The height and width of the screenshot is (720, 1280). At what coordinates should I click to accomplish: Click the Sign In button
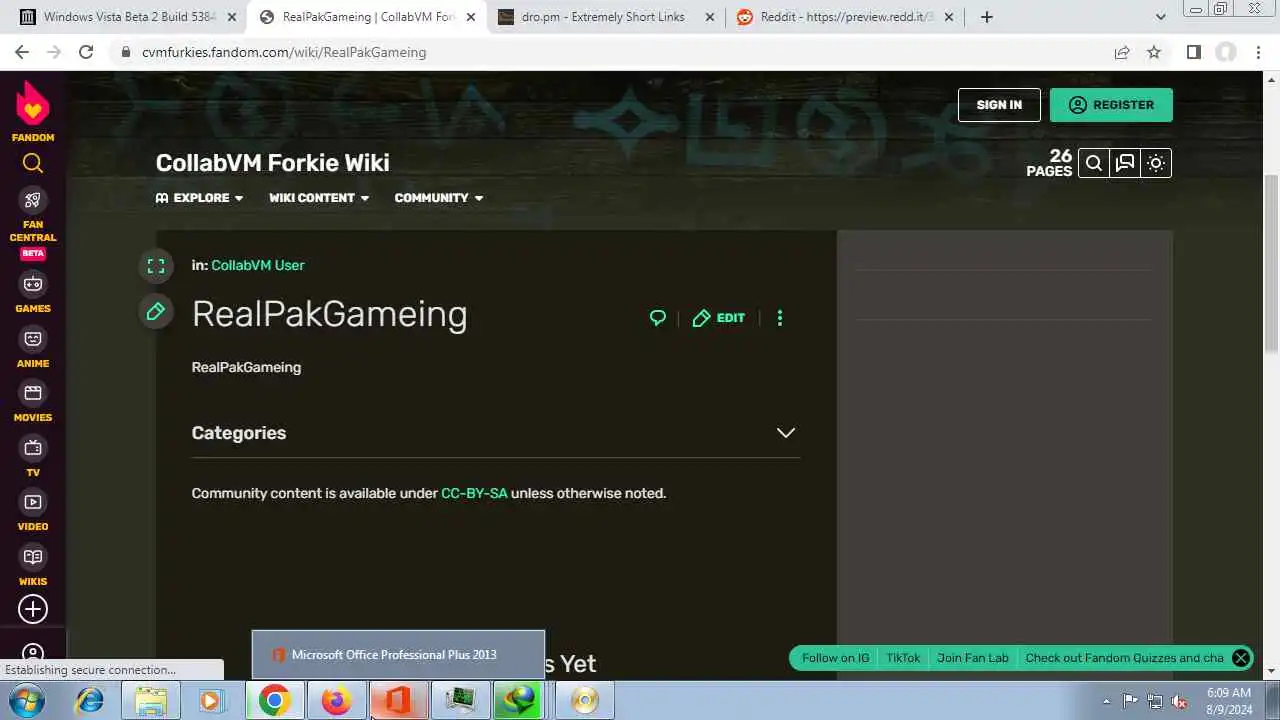[x=999, y=105]
